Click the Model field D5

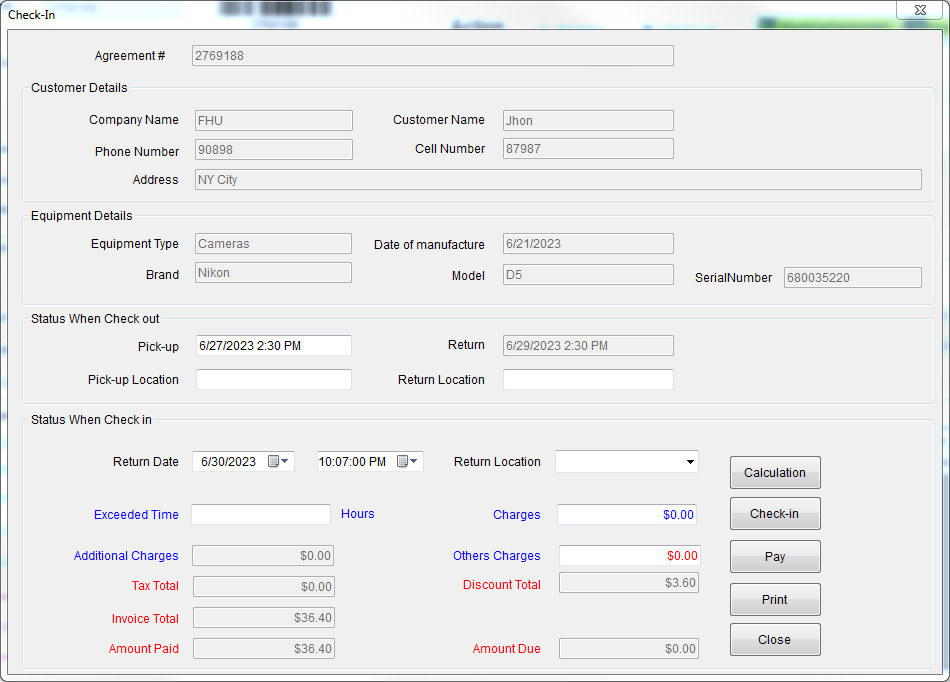(x=588, y=274)
